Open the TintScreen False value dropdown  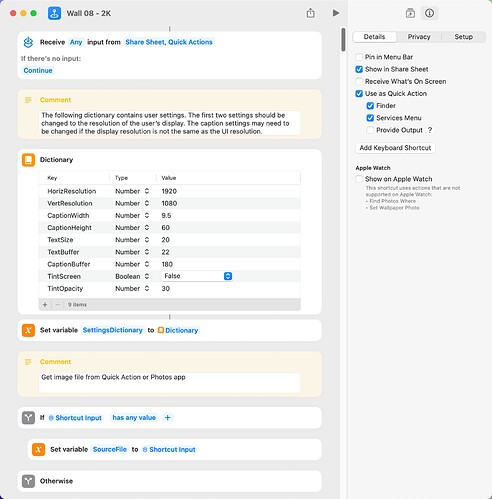pos(196,276)
